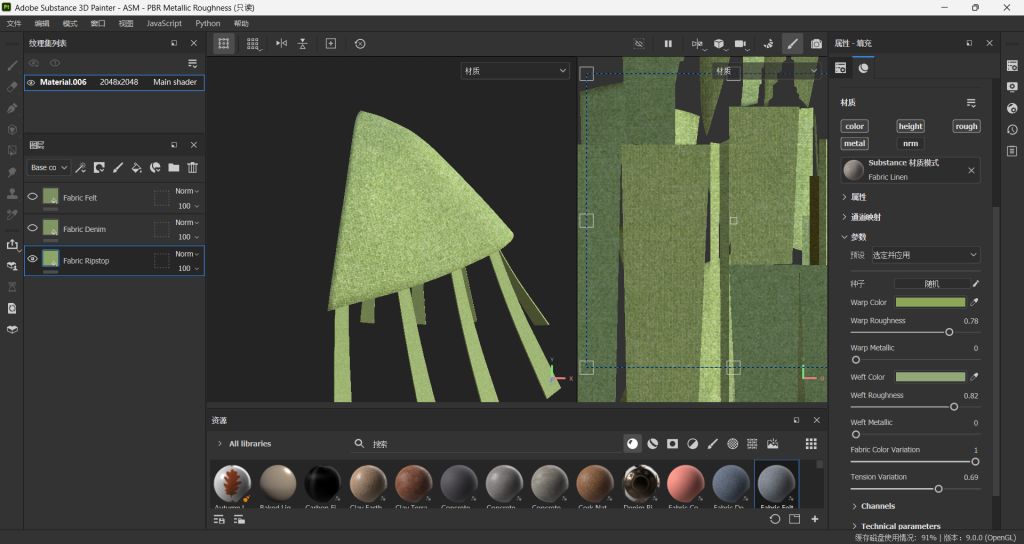Viewport: 1024px width, 544px height.
Task: Open the 窗口 menu
Action: tap(98, 24)
